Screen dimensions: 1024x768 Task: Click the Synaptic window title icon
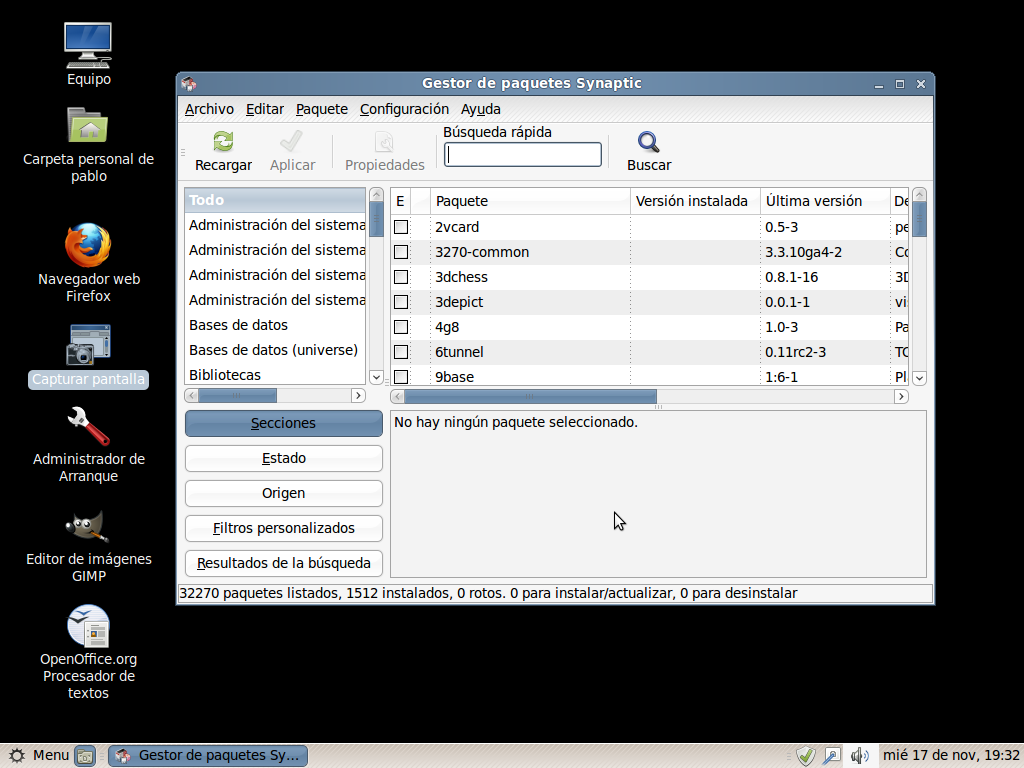[x=189, y=84]
